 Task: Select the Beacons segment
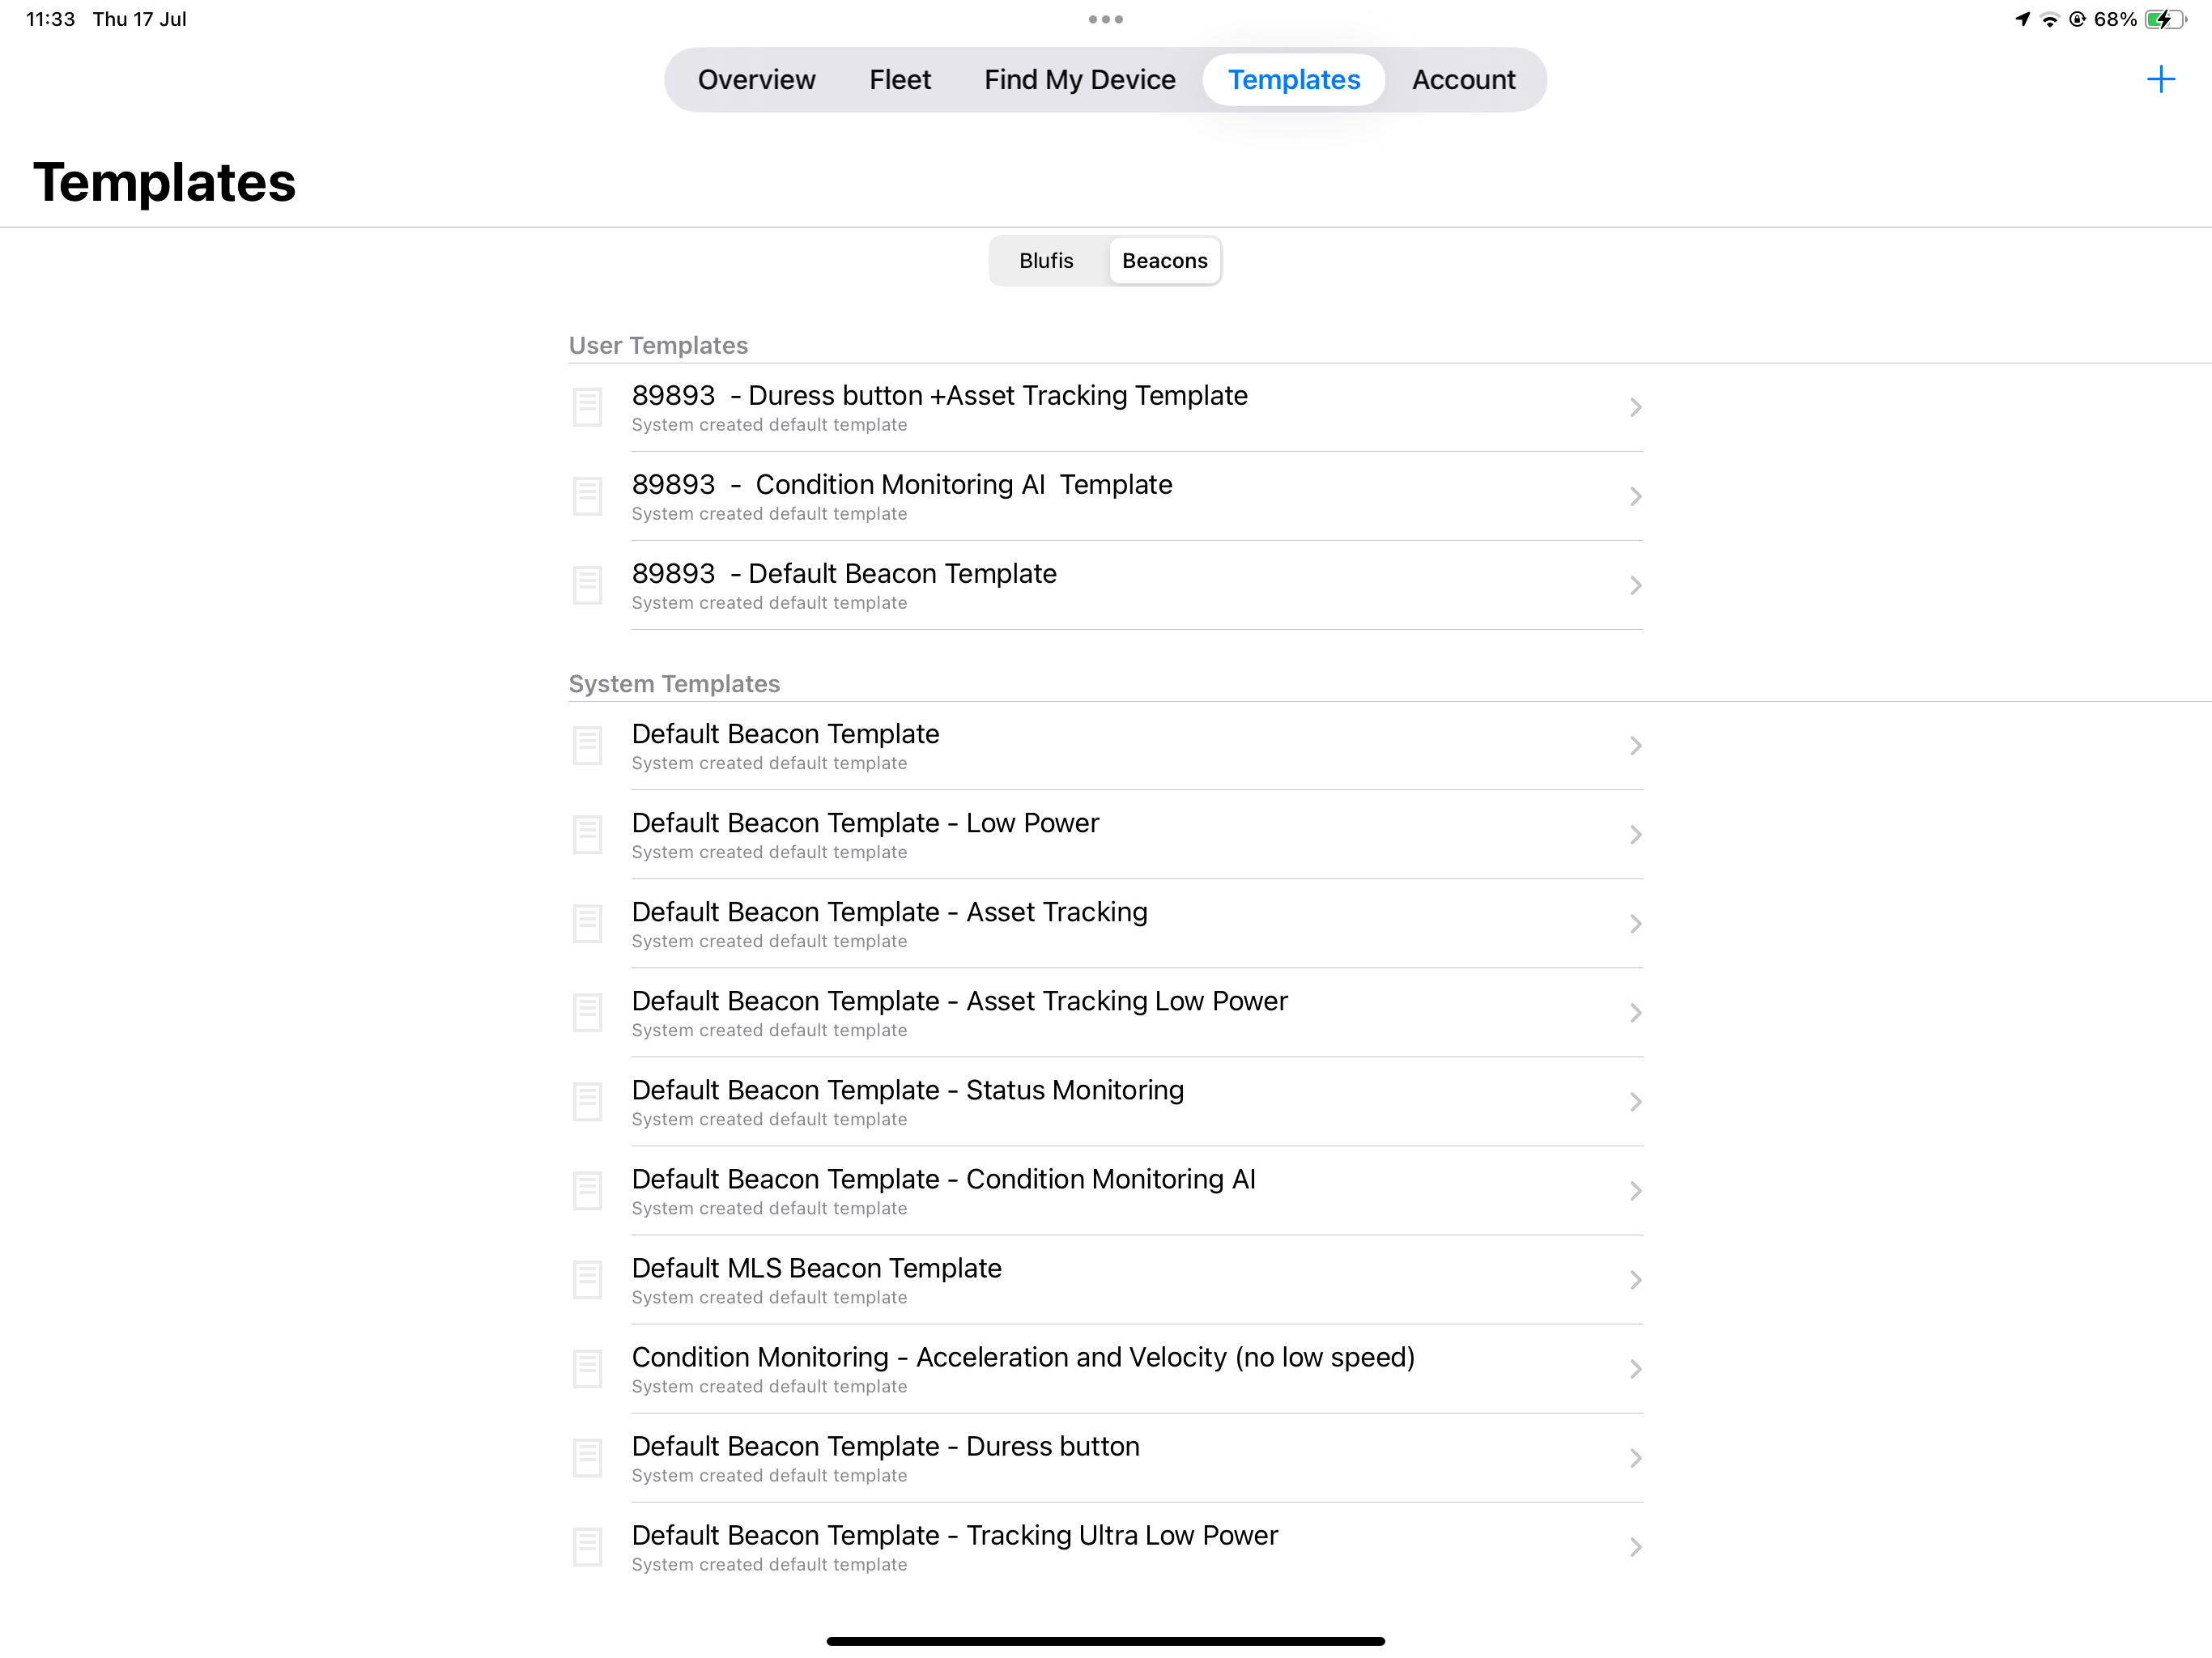coord(1164,261)
